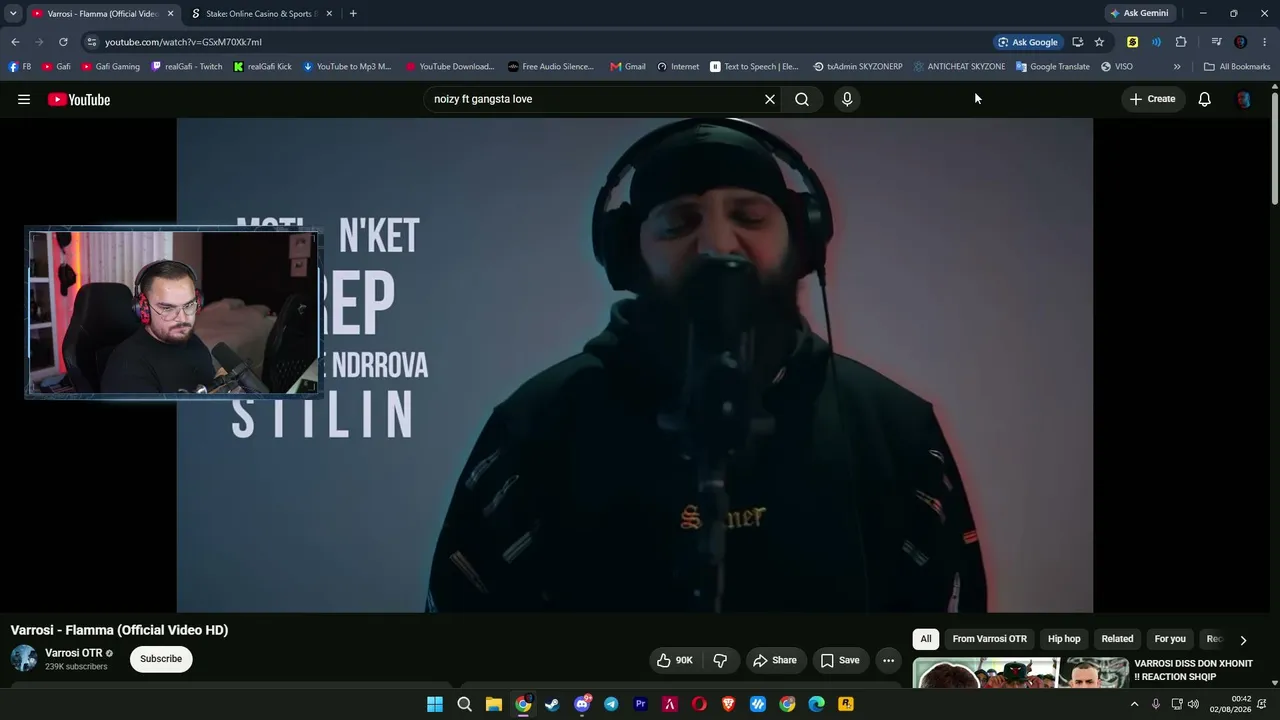Open the realGafi - Twitch bookmark
Screen dimensions: 1280x720
187,67
